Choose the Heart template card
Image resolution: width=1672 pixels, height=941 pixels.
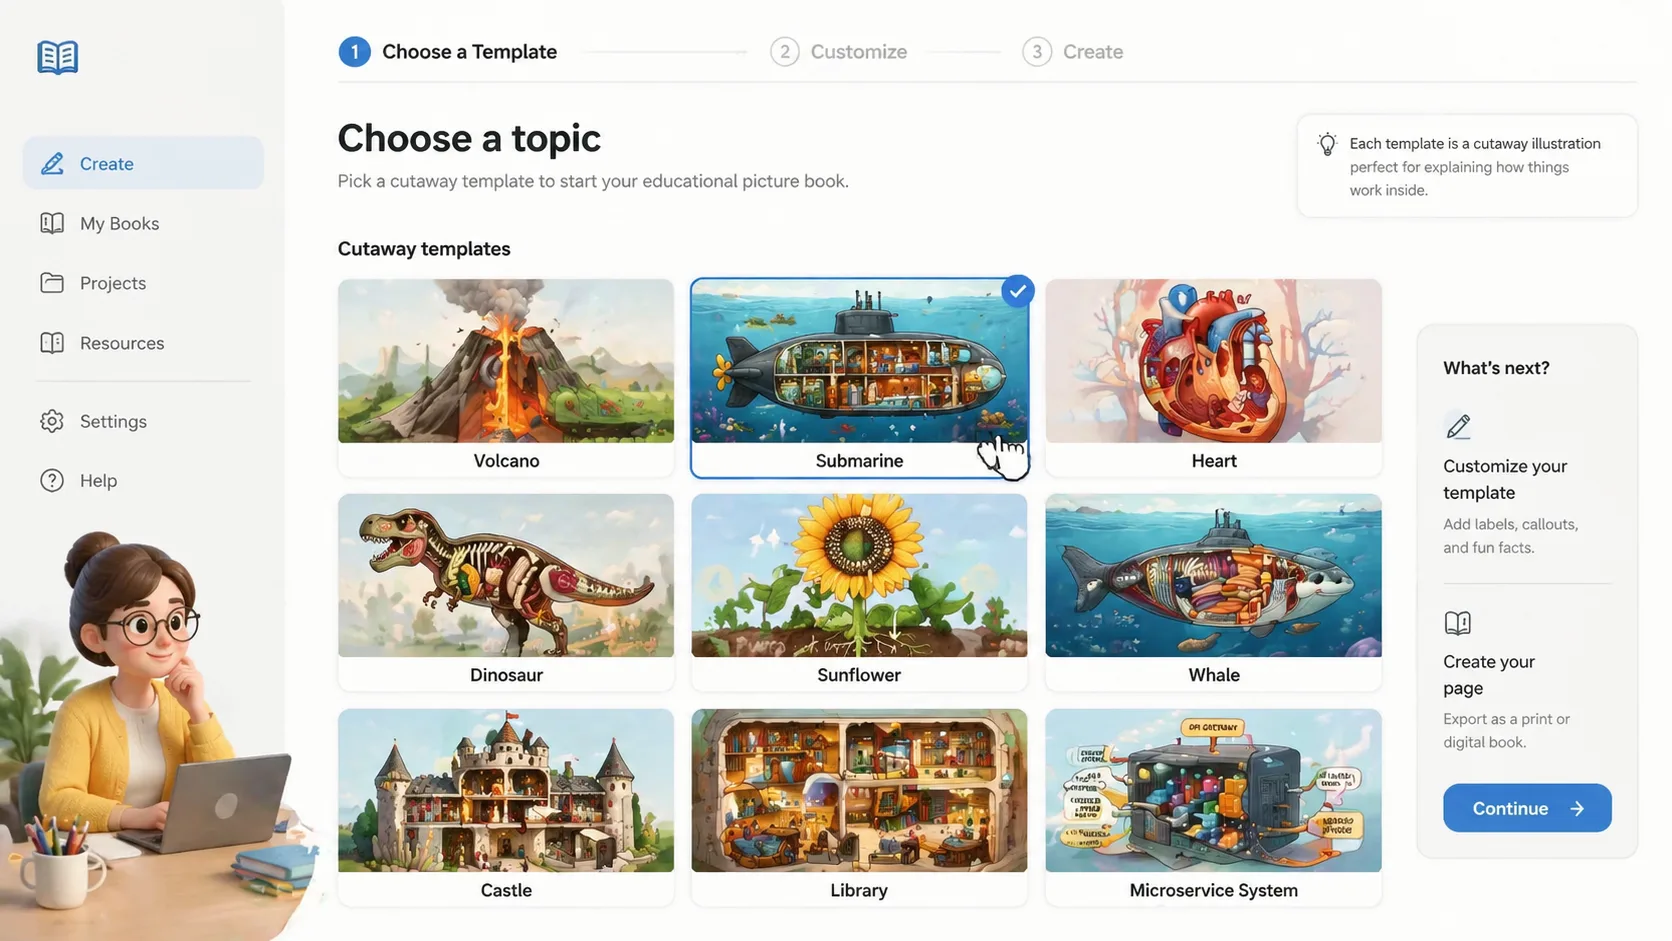pos(1214,377)
